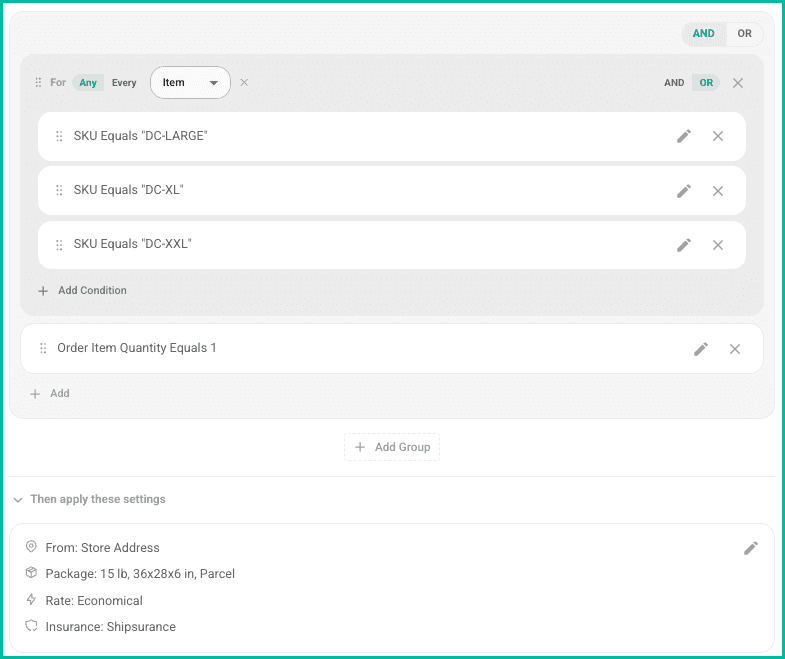This screenshot has width=785, height=659.
Task: Click the shield Insurance icon
Action: pos(31,625)
